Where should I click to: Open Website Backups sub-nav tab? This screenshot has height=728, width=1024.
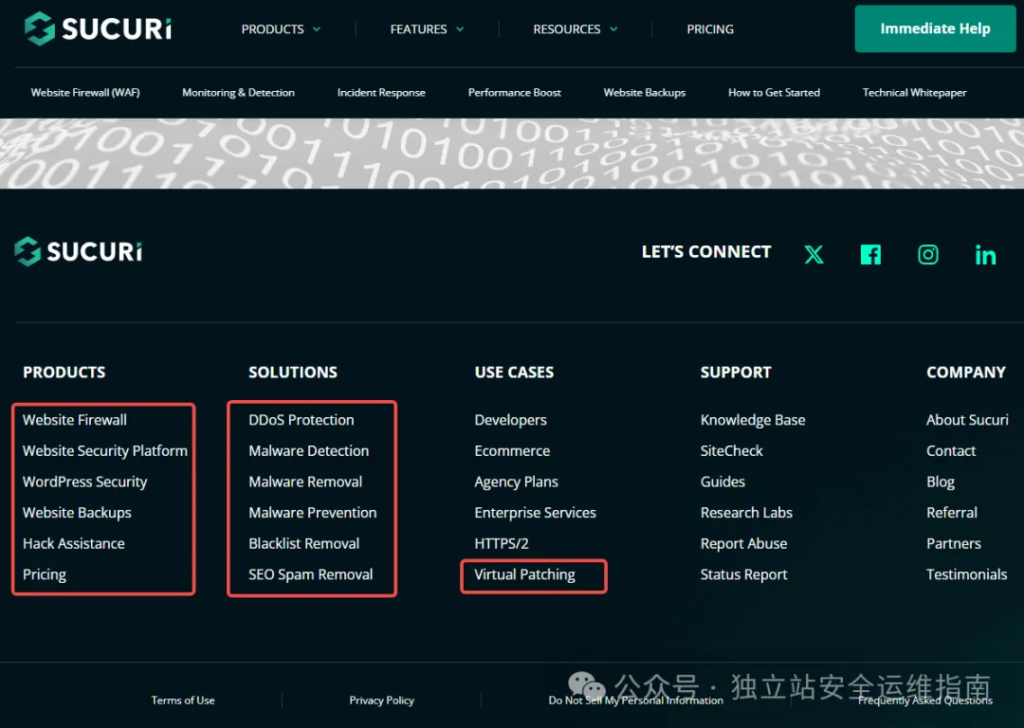pyautogui.click(x=645, y=93)
